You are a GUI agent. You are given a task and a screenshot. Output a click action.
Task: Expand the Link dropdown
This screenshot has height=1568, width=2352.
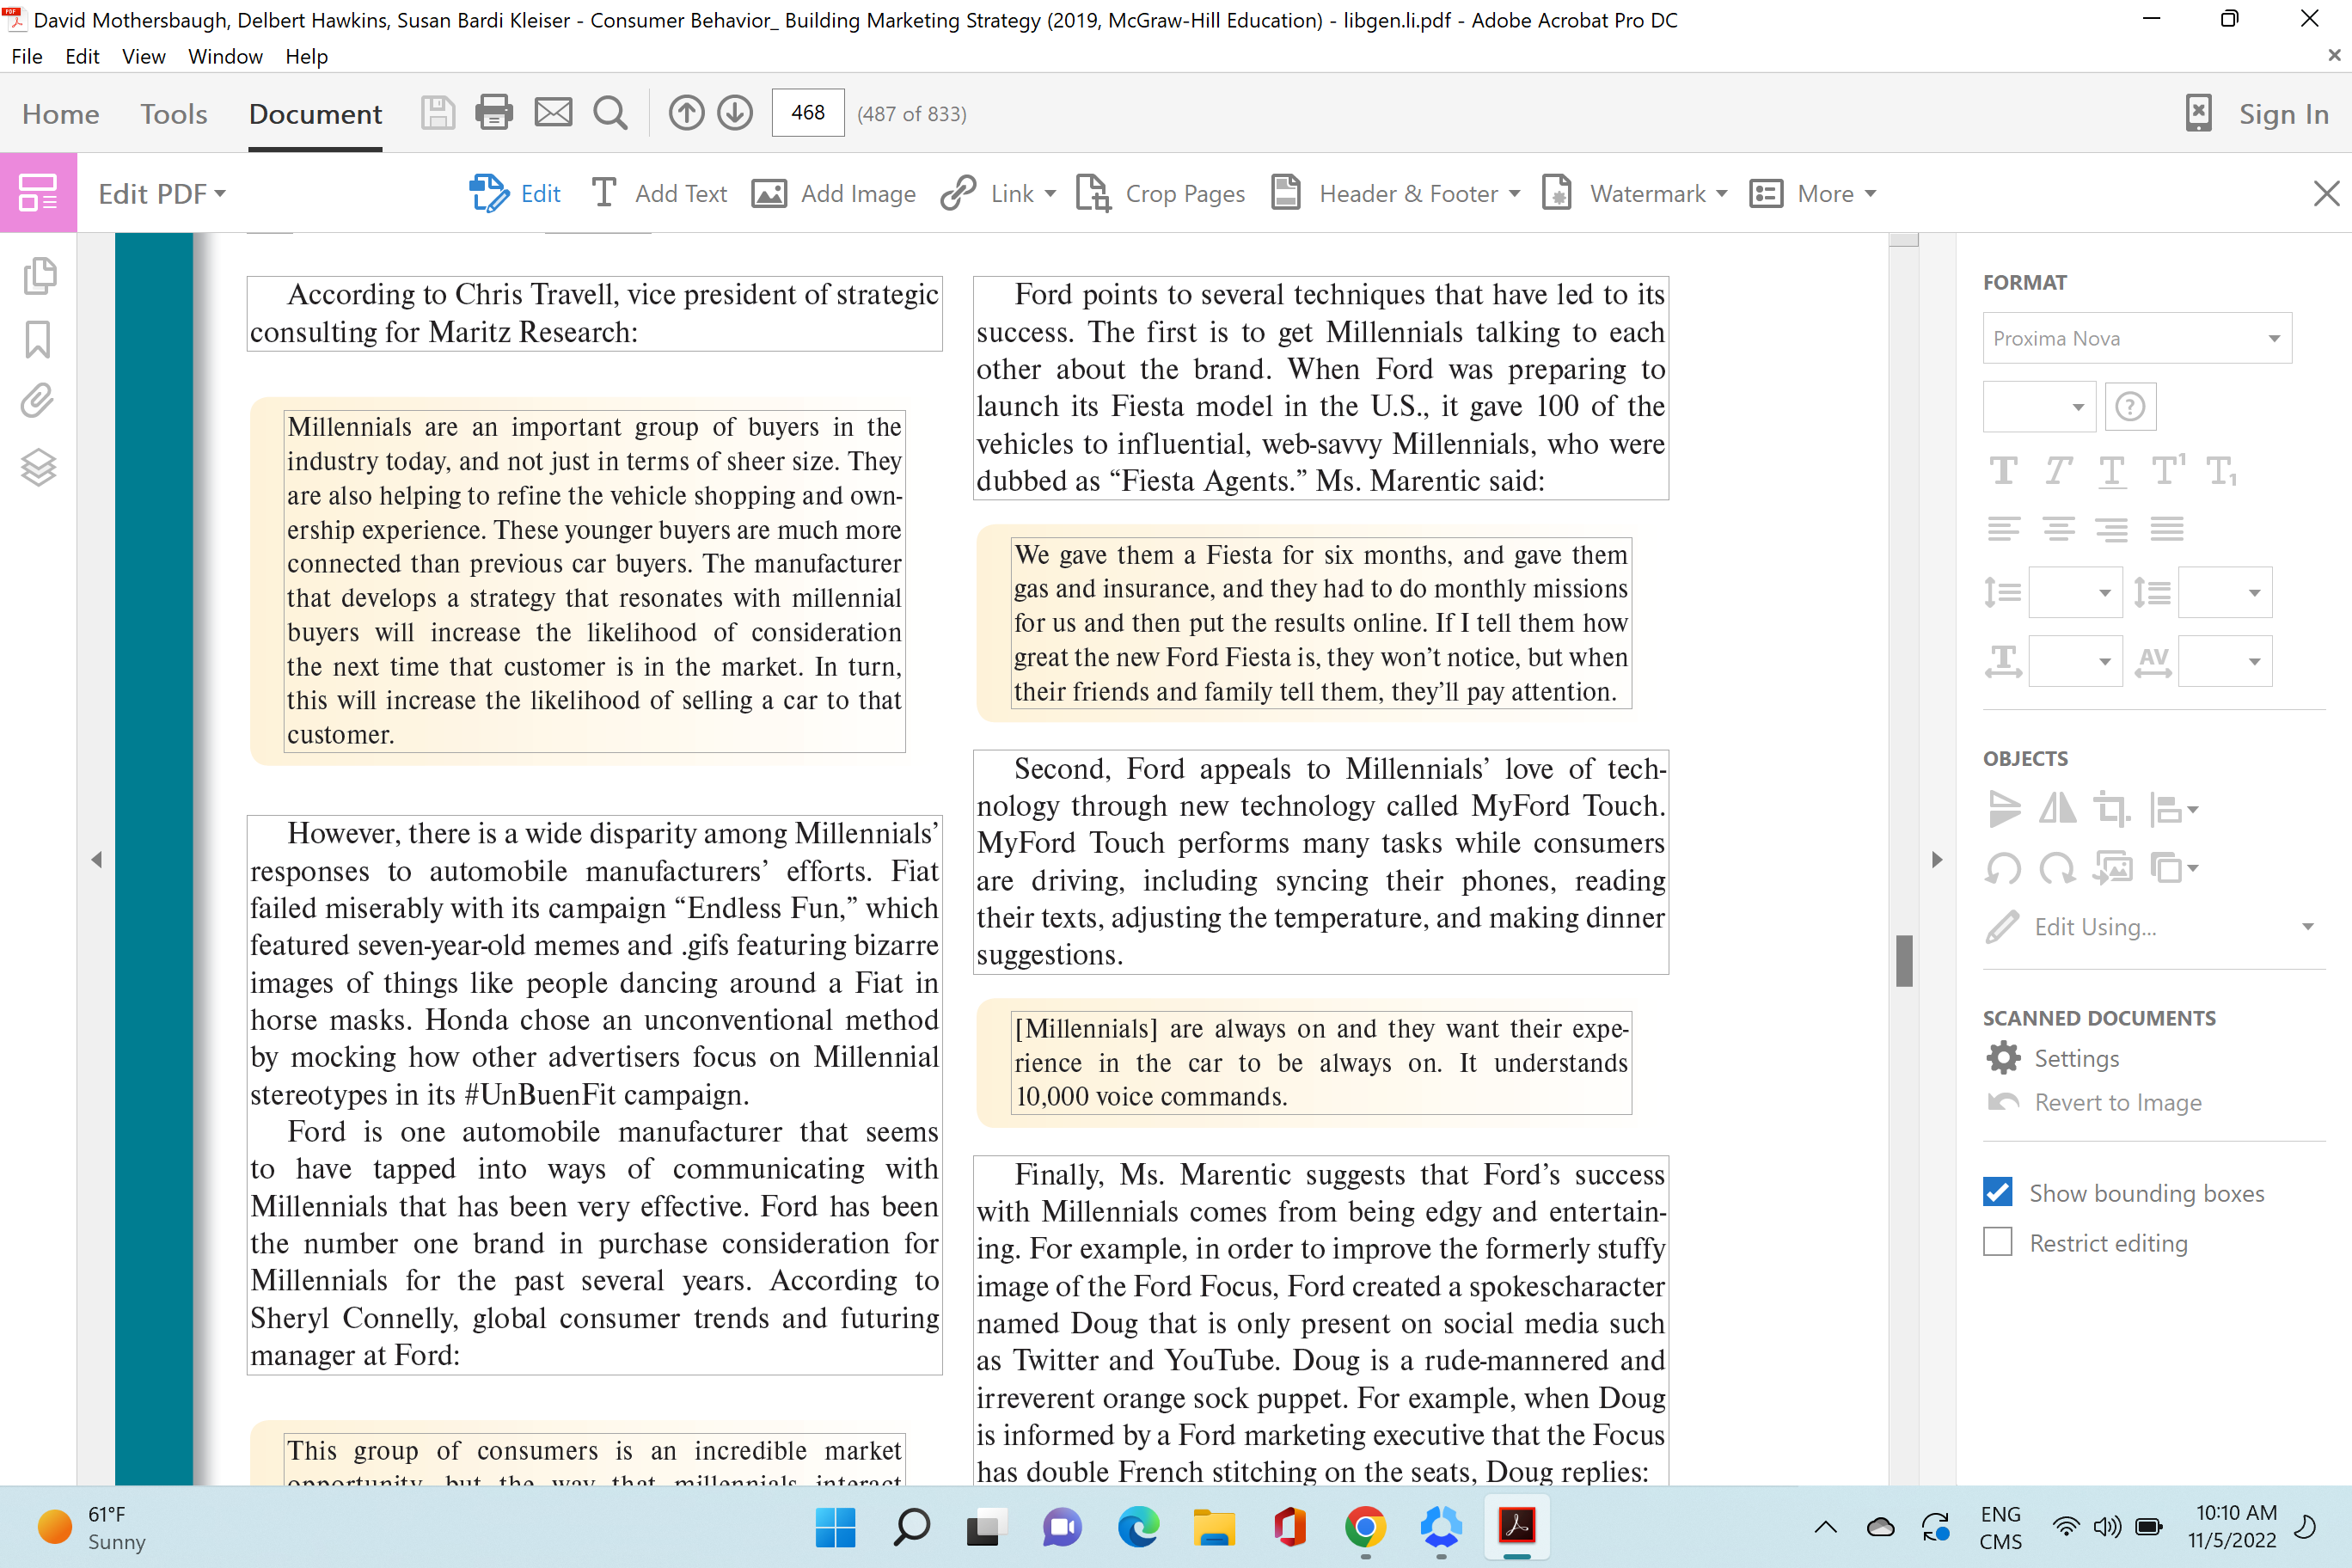[1050, 193]
